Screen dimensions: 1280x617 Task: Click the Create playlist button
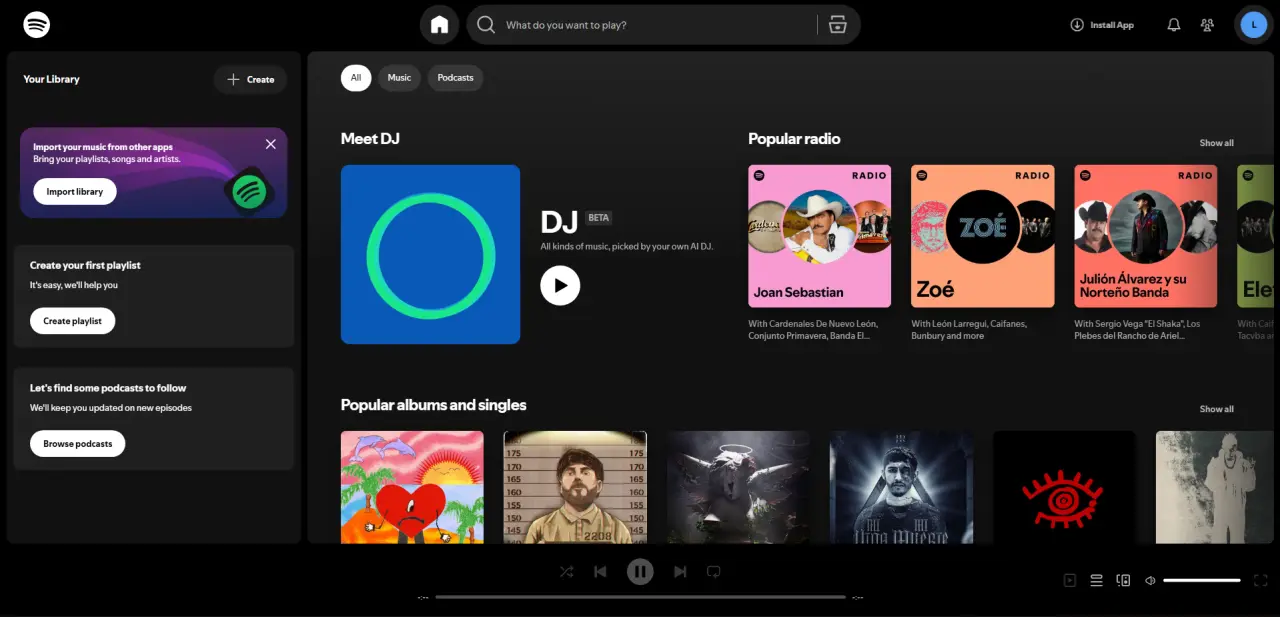tap(72, 321)
